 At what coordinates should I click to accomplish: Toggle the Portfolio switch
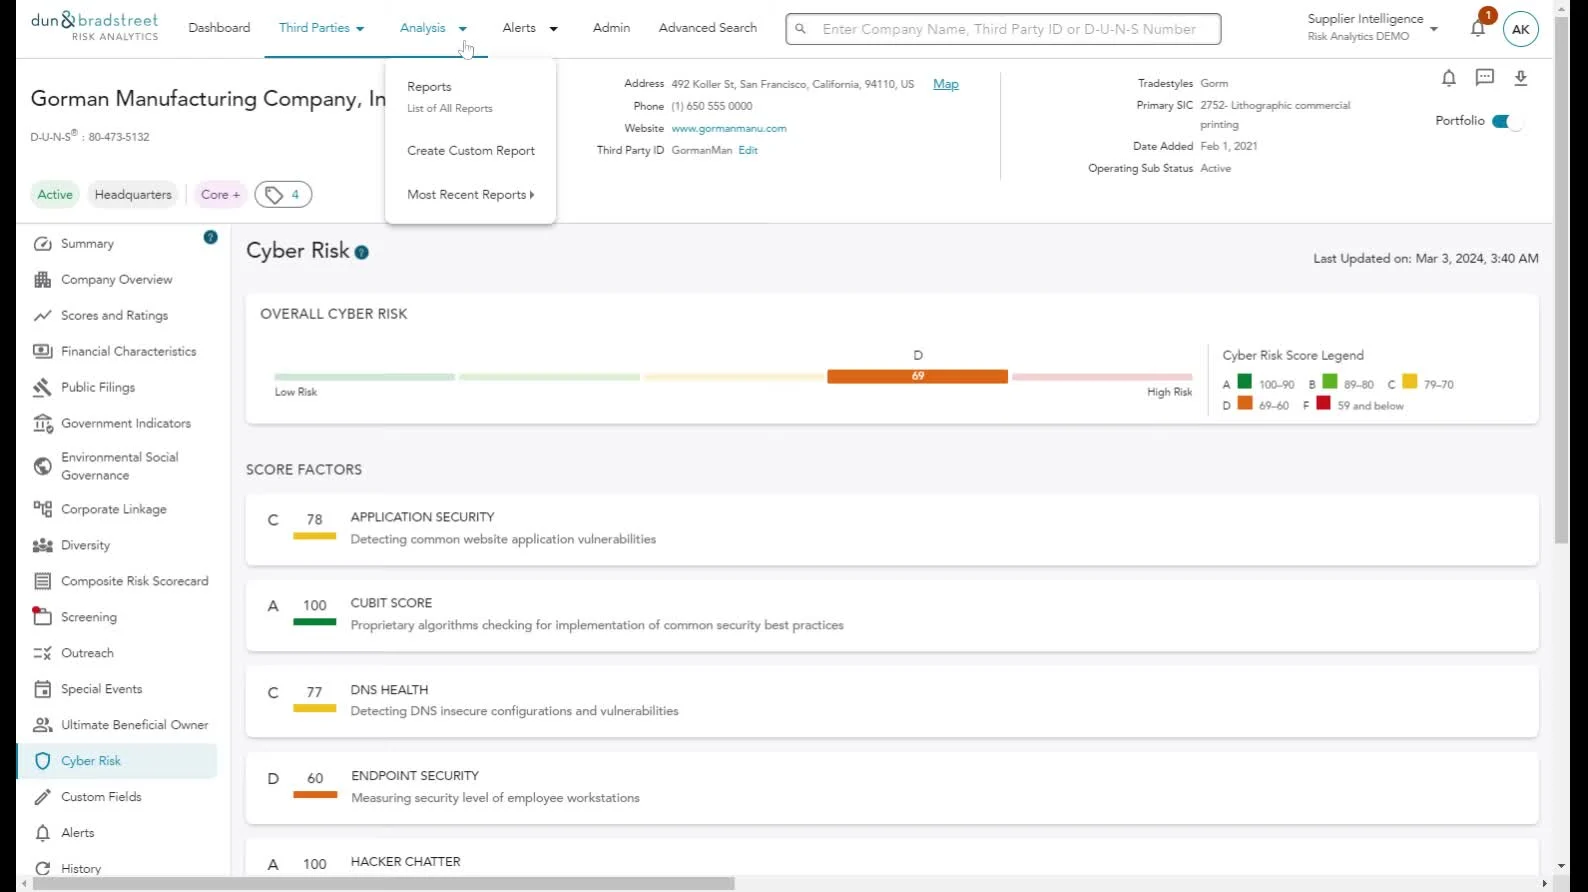[1507, 122]
